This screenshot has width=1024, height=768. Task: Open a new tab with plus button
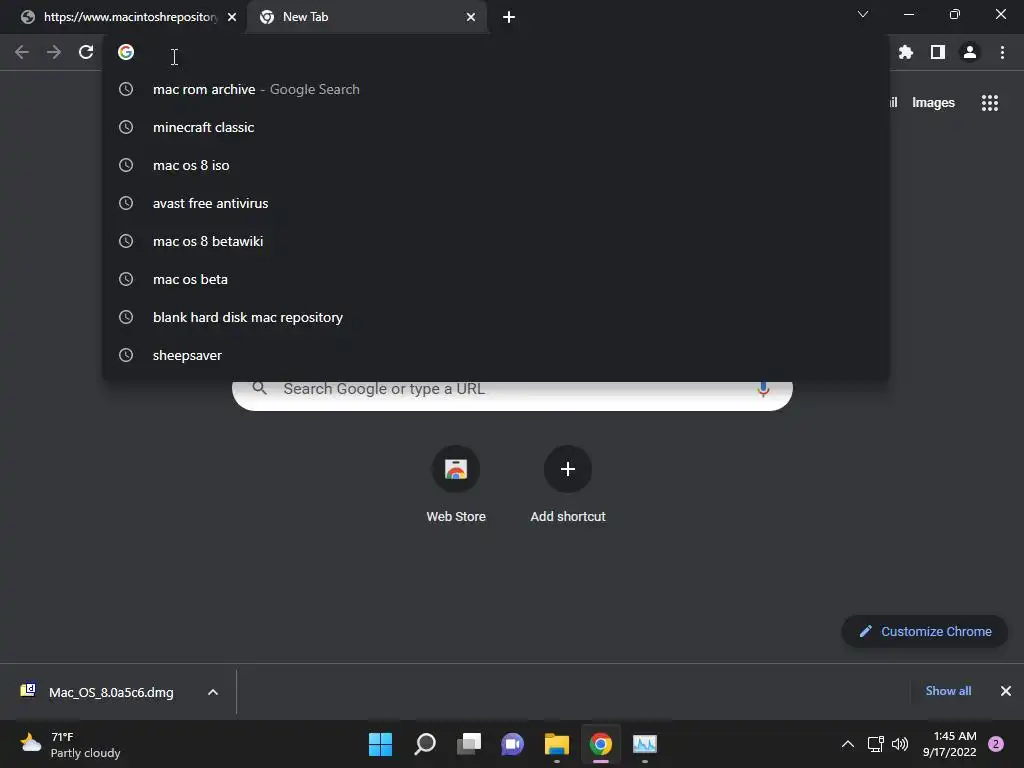pyautogui.click(x=509, y=17)
